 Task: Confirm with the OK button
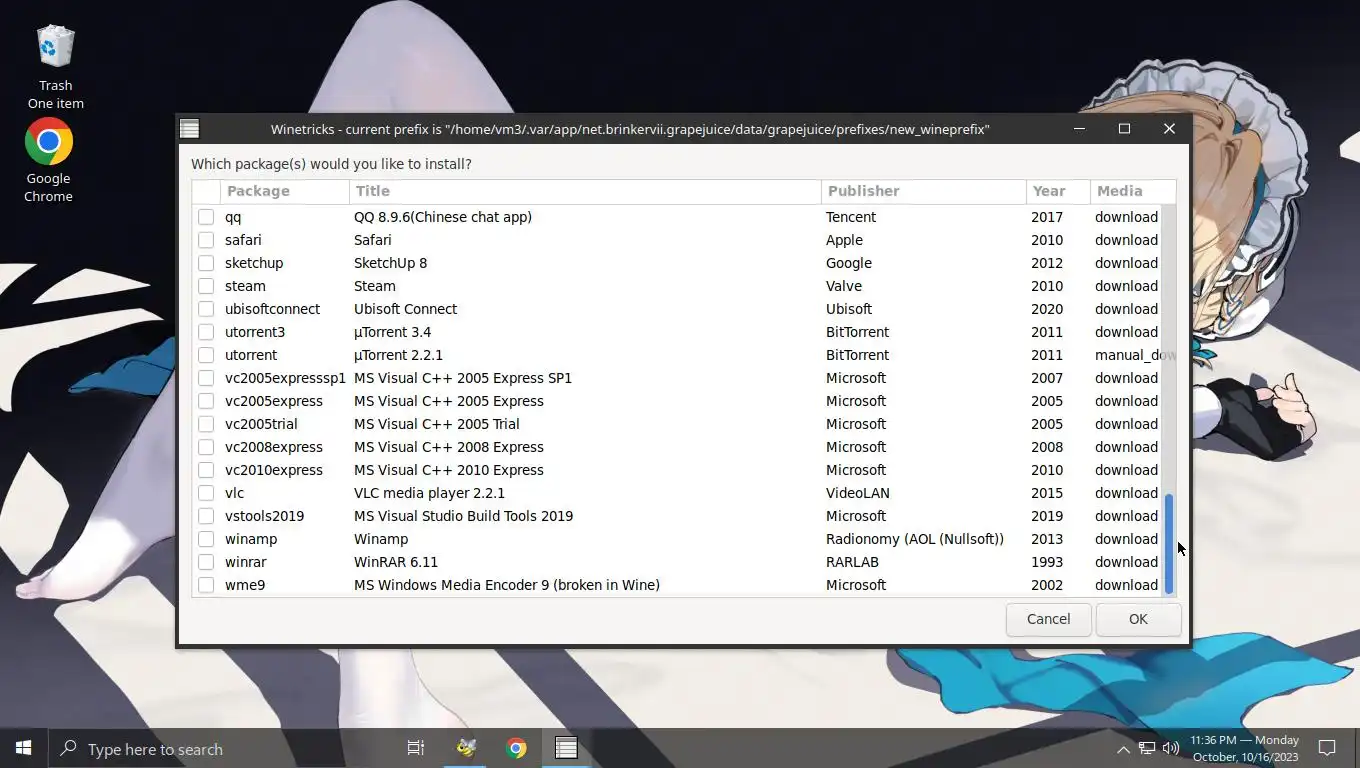pyautogui.click(x=1138, y=619)
